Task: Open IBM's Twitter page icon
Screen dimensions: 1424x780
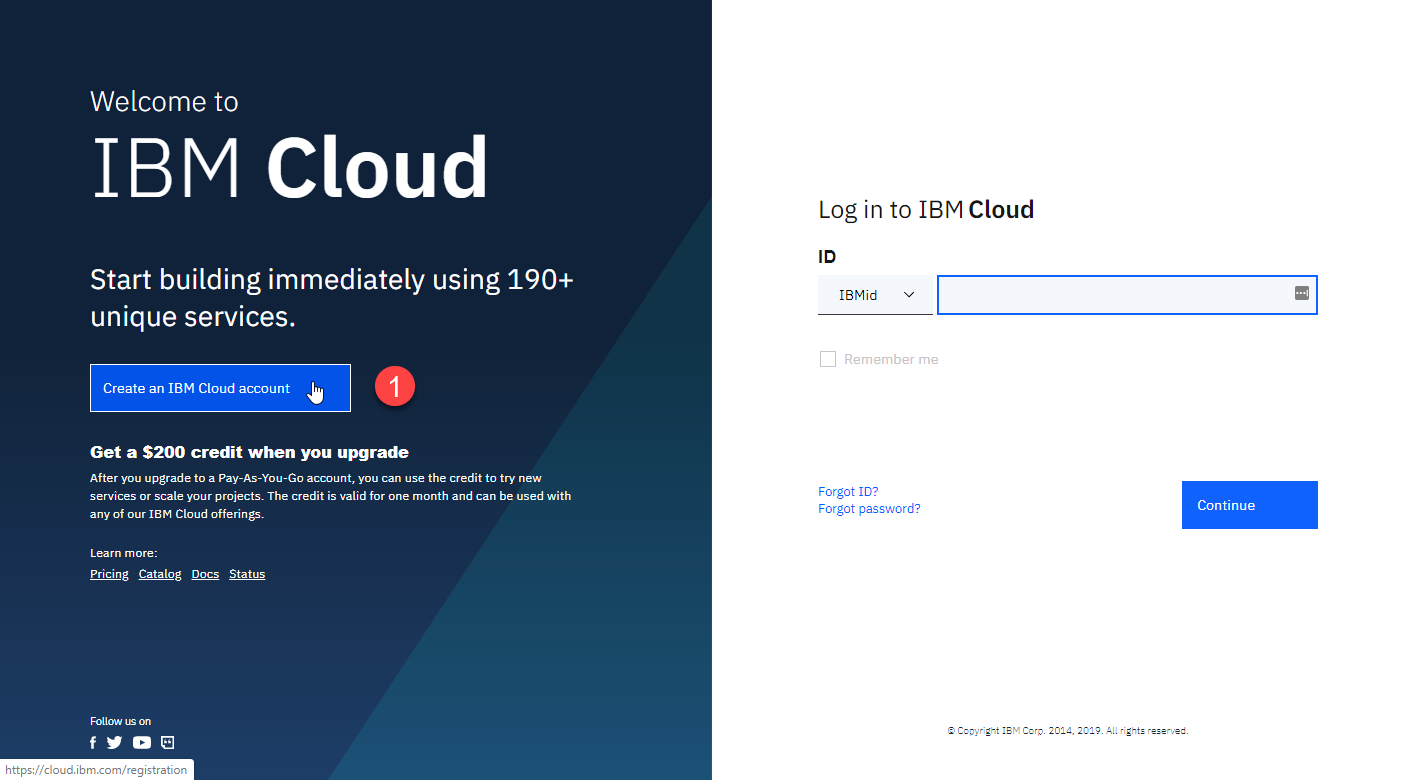Action: (x=114, y=742)
